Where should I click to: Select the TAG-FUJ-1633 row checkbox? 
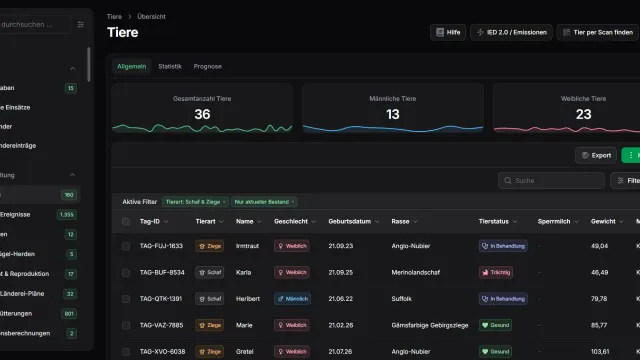coord(126,246)
